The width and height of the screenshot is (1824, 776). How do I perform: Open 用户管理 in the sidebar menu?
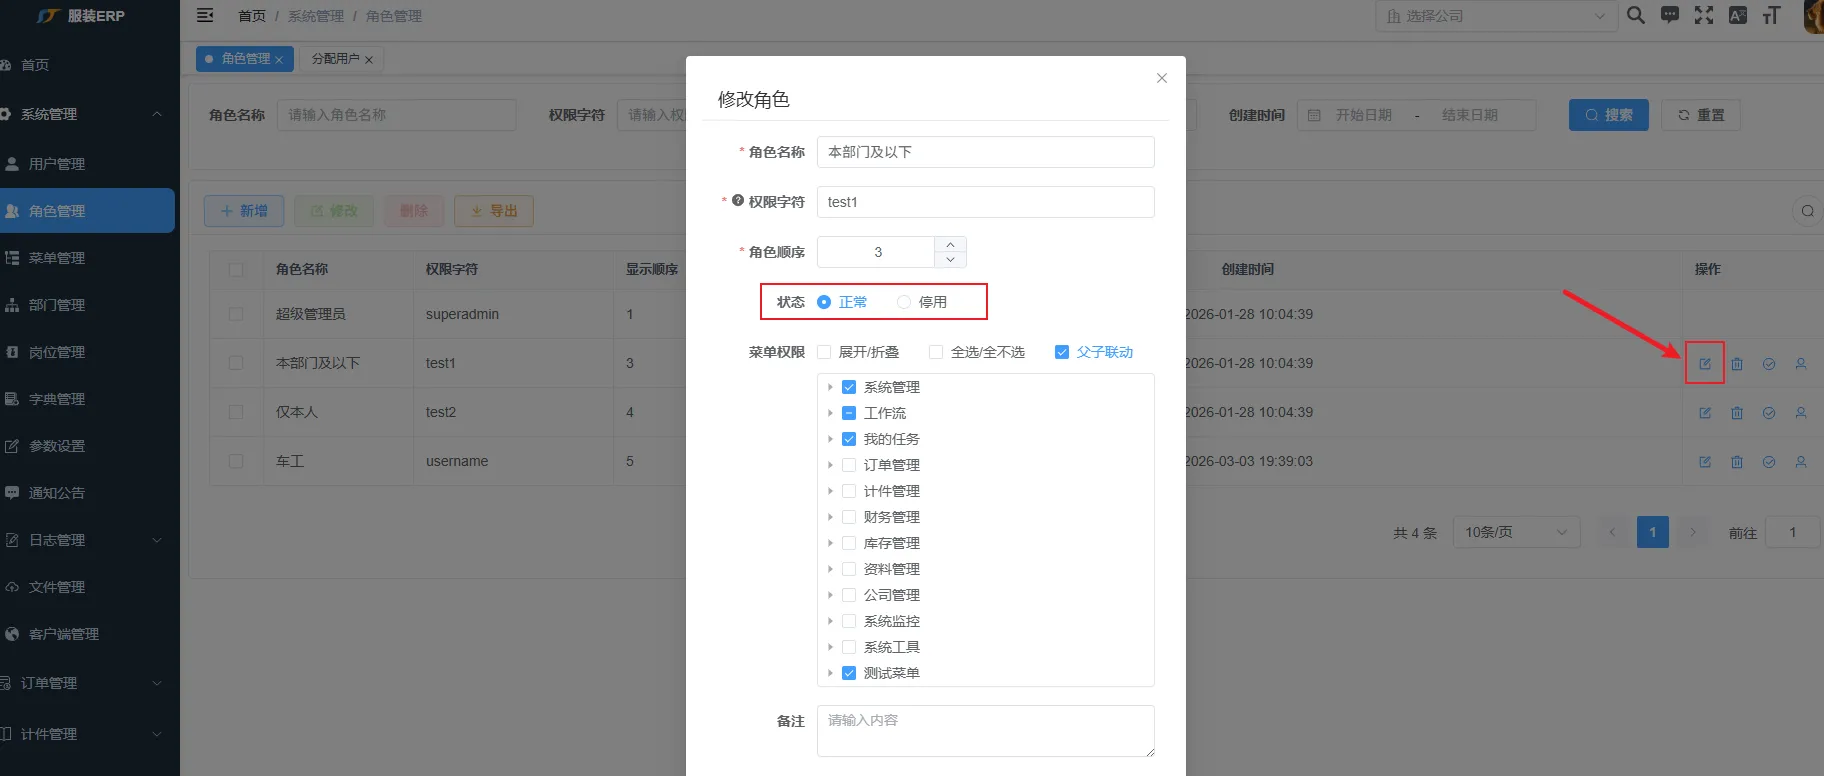click(57, 164)
